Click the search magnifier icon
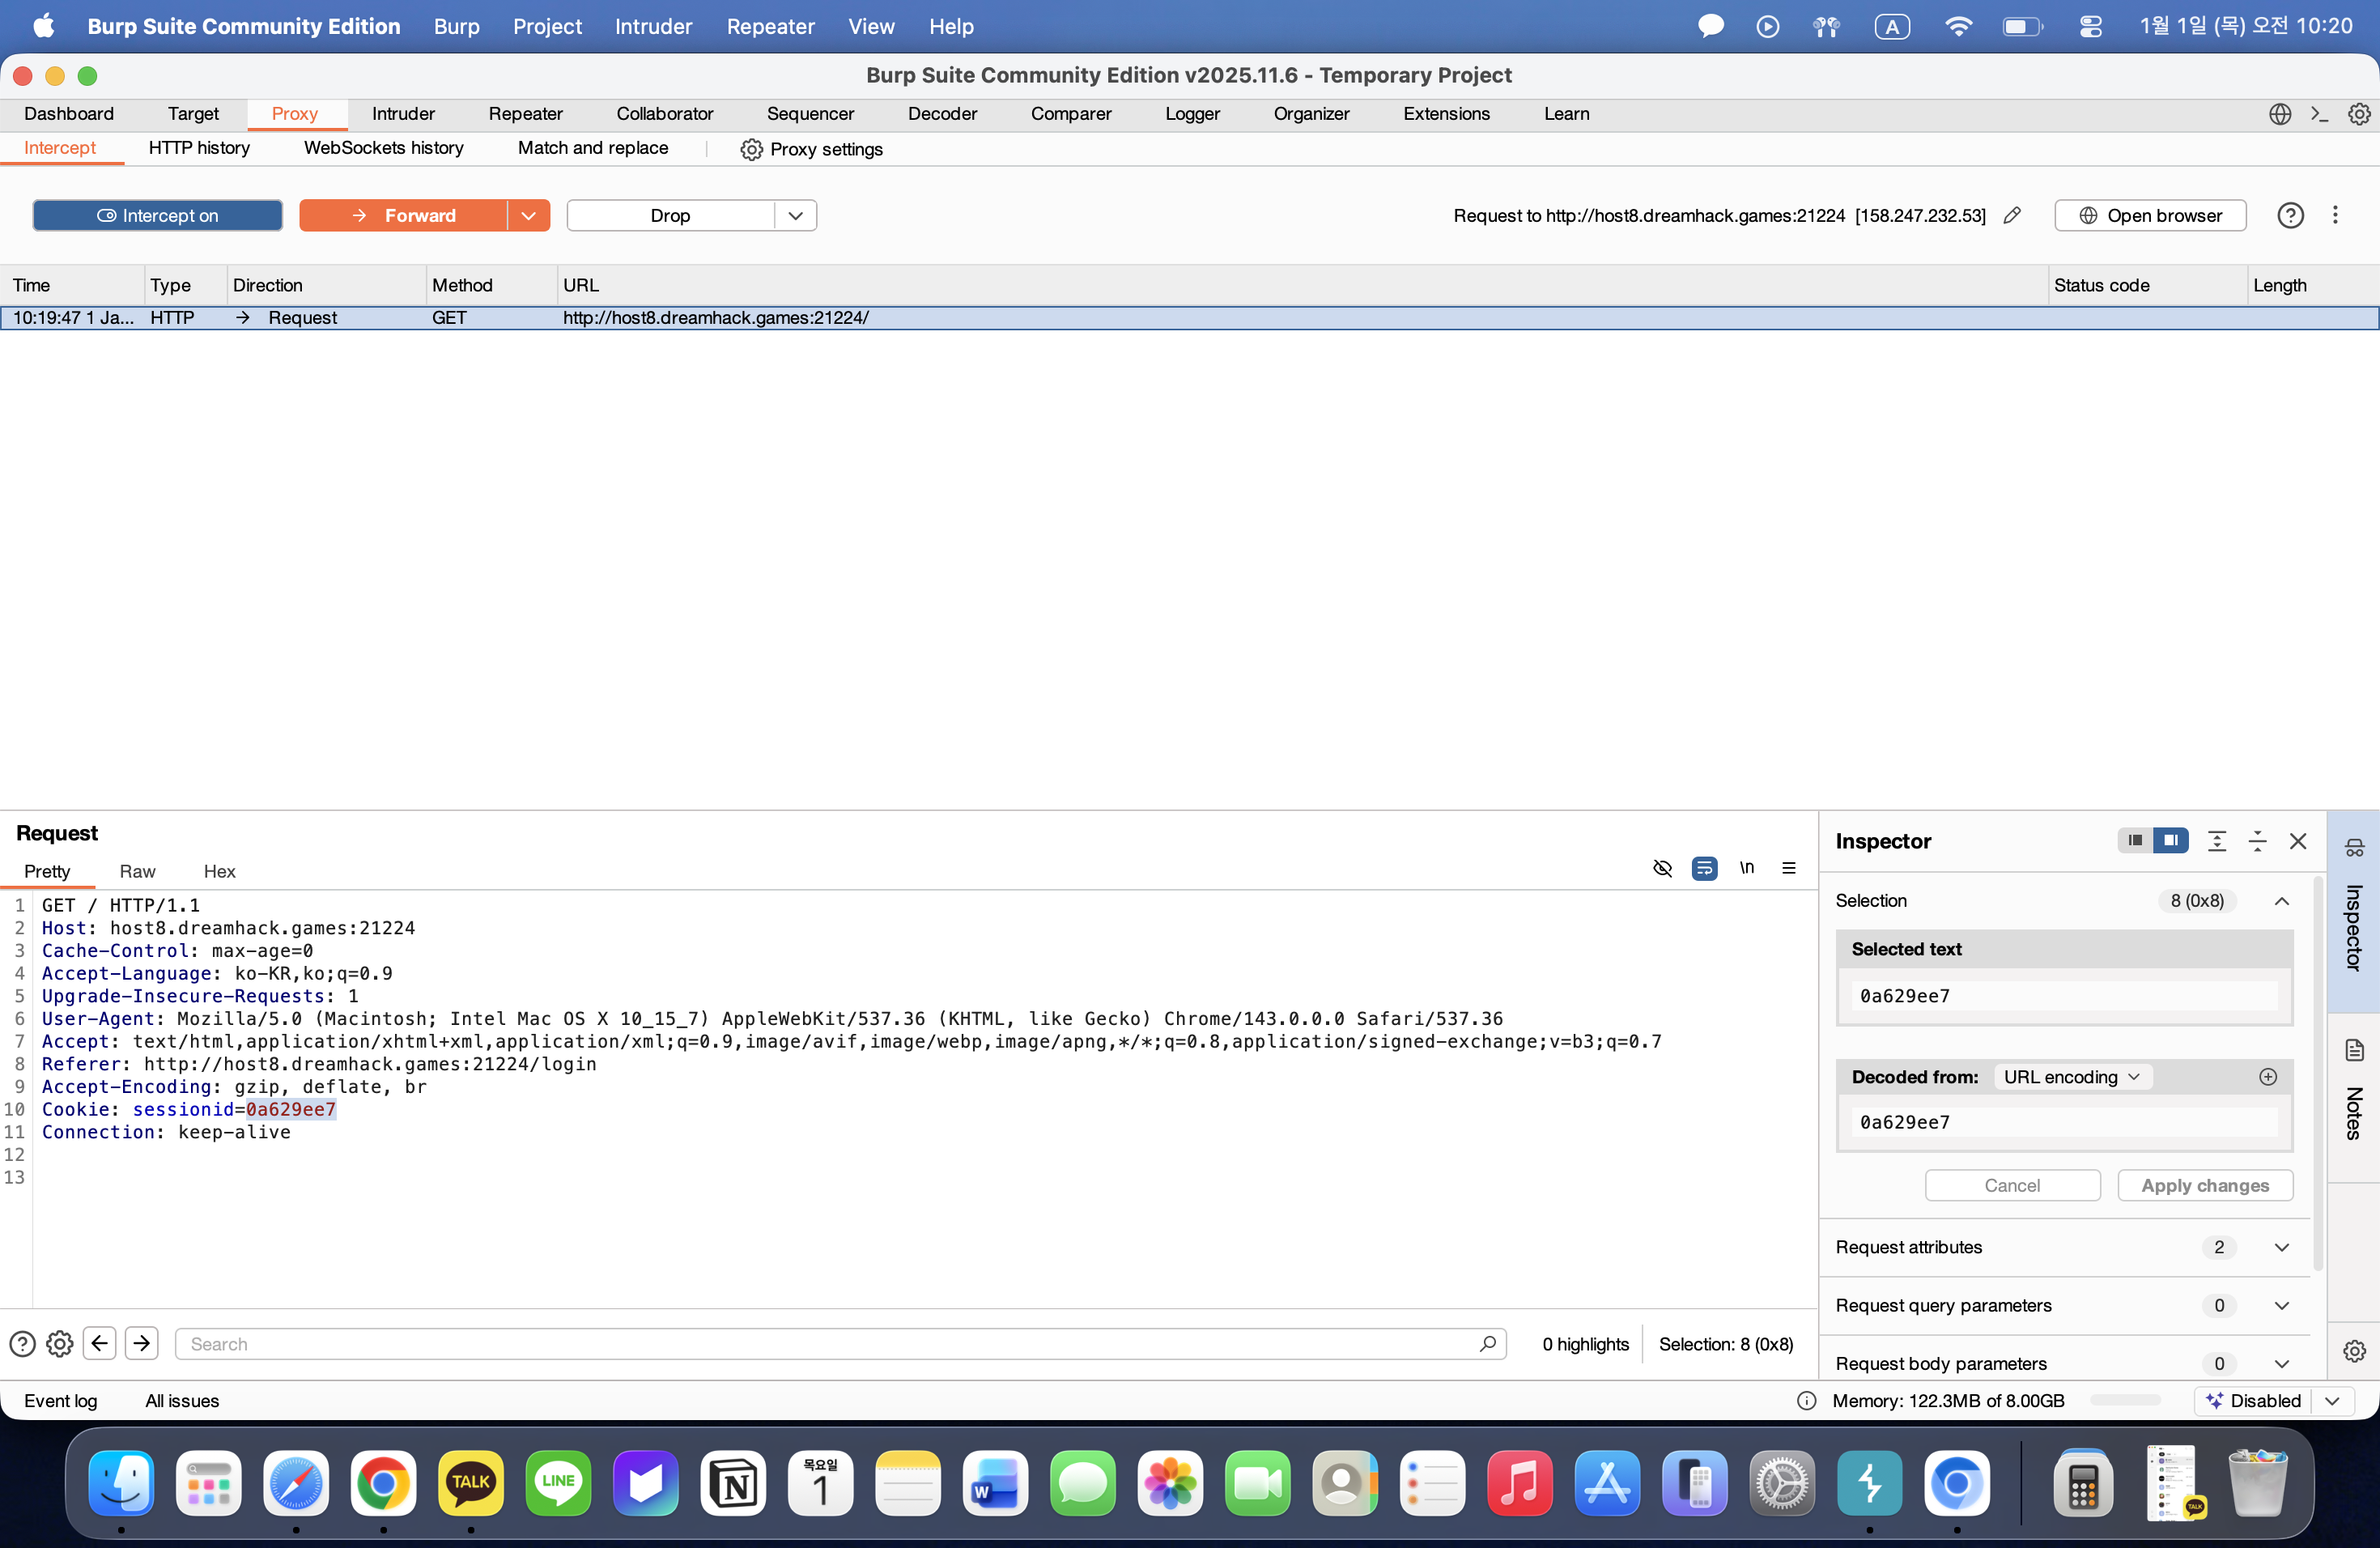The height and width of the screenshot is (1548, 2380). (1487, 1343)
